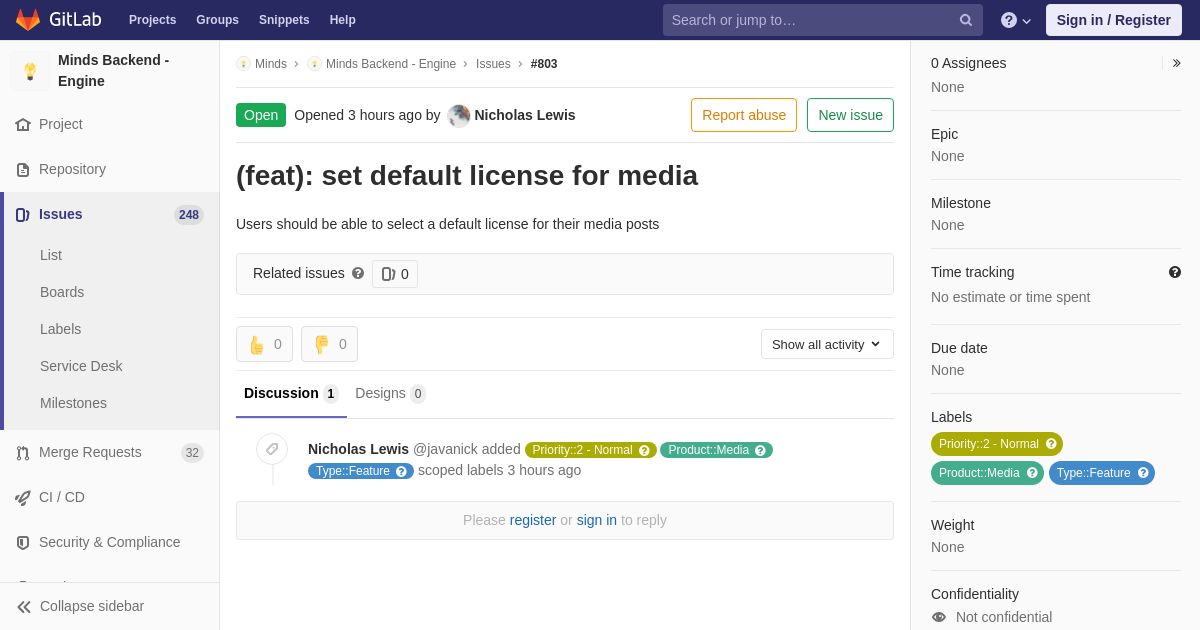Open Service Desk in sidebar
Screen dimensions: 1200x630
[x=81, y=366]
